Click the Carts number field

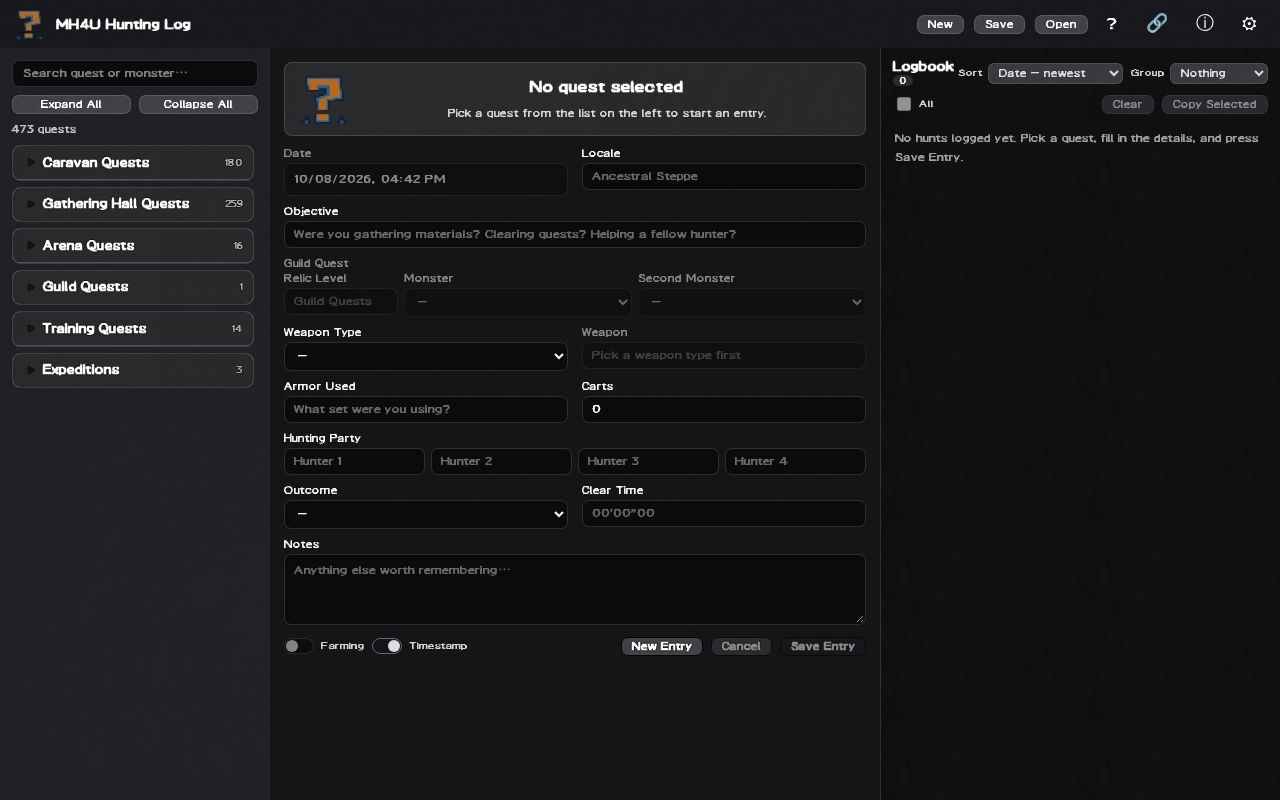(724, 409)
